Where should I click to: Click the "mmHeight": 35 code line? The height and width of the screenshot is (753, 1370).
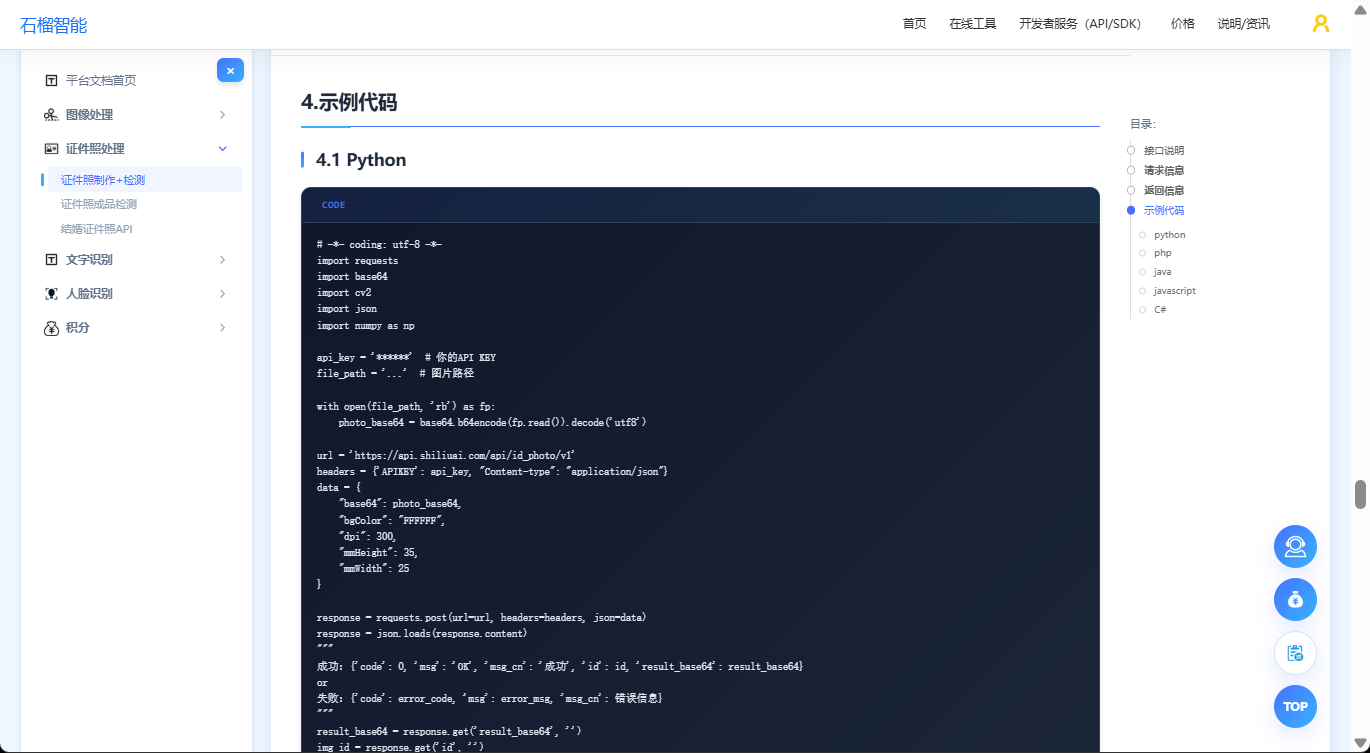tap(378, 552)
